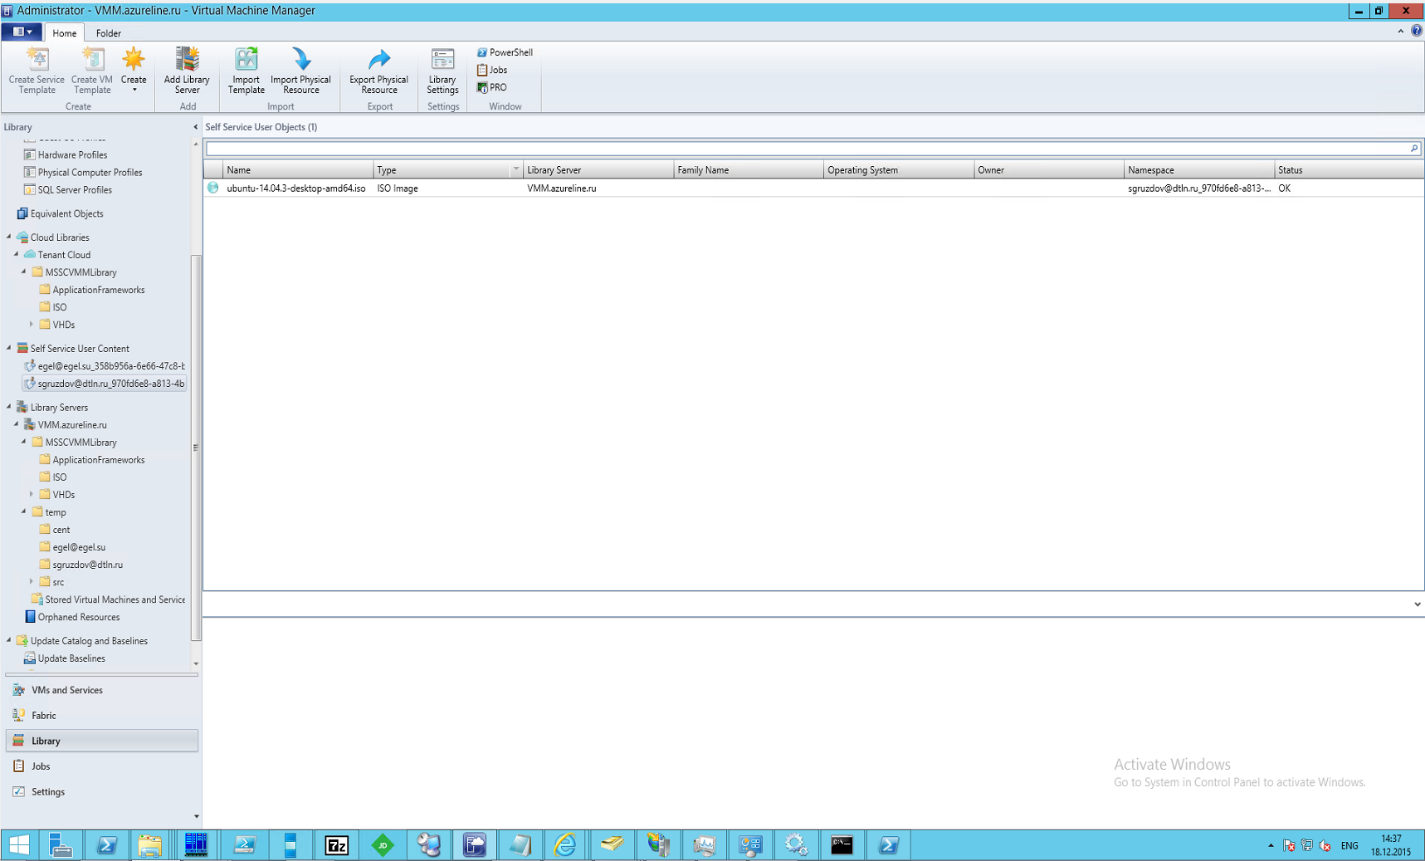Open the Create starburst dropdown button
Image resolution: width=1425 pixels, height=861 pixels.
pyautogui.click(x=134, y=70)
